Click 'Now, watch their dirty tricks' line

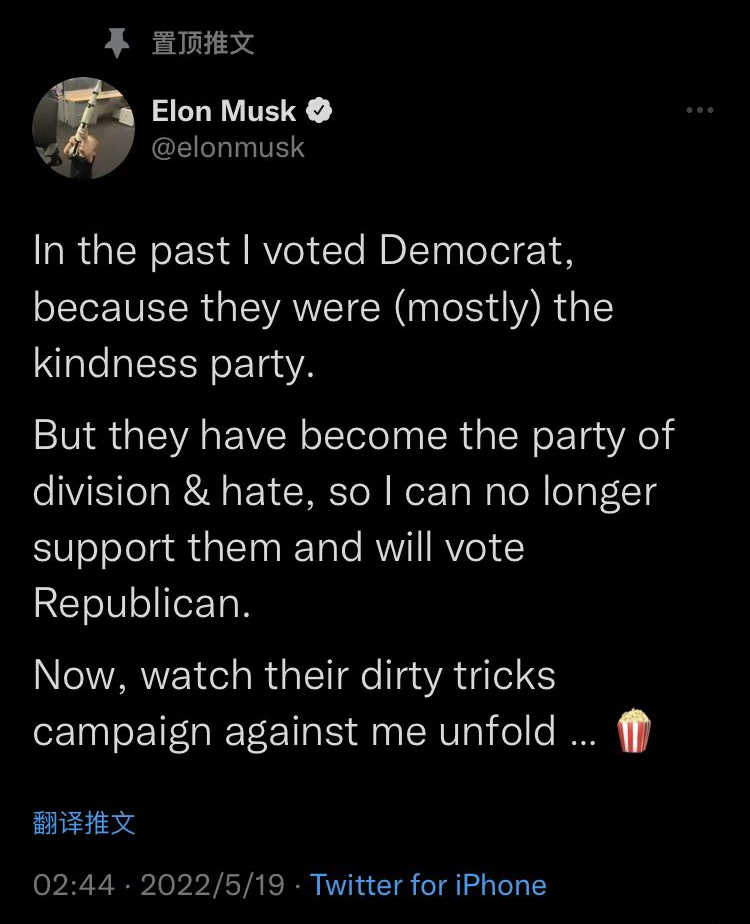(295, 675)
